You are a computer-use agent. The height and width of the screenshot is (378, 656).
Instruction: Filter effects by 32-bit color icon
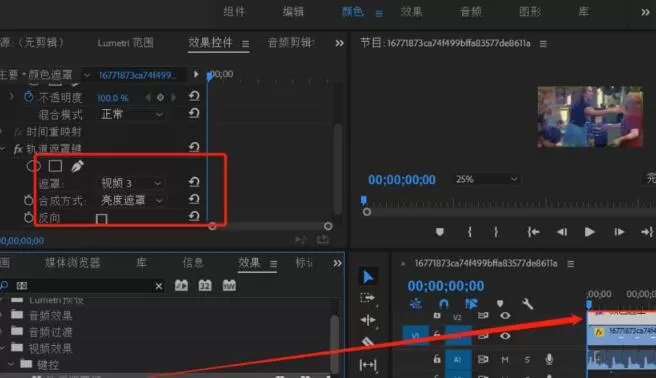[x=205, y=286]
